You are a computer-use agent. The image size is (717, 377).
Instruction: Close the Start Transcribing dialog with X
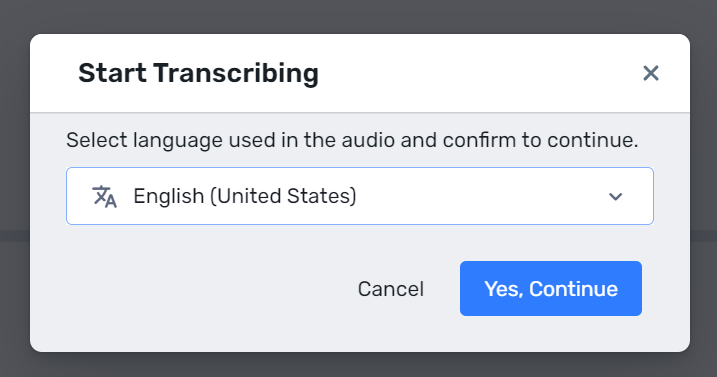click(651, 73)
